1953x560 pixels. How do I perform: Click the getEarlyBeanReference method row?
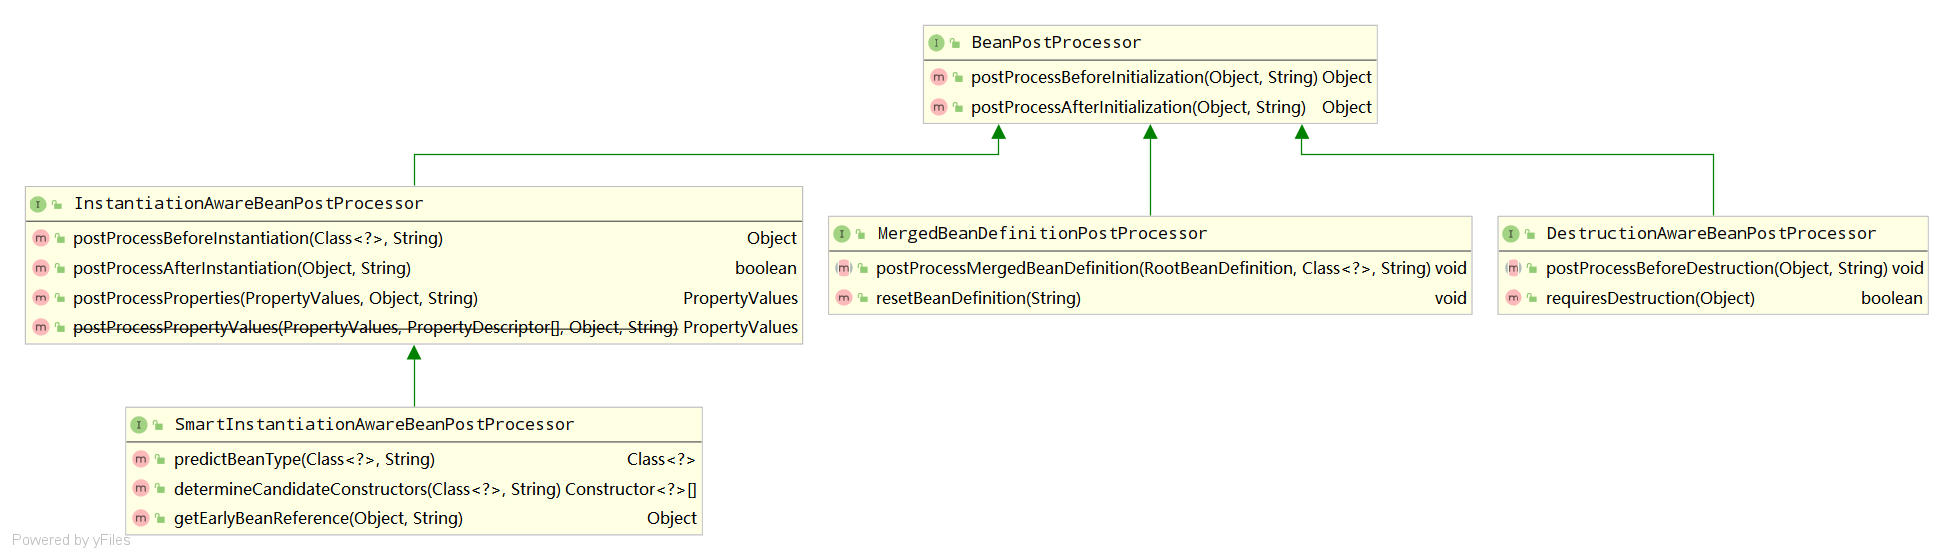click(x=318, y=518)
